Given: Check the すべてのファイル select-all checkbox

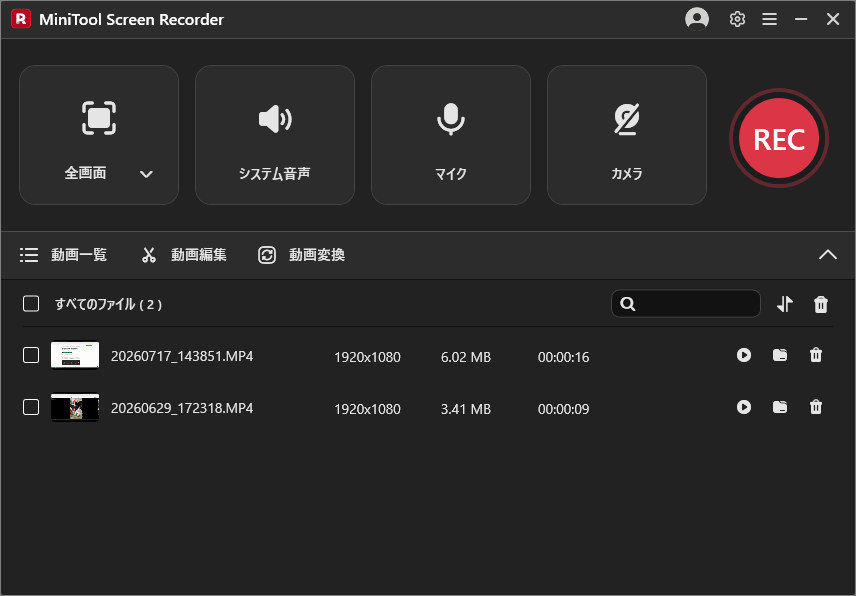Looking at the screenshot, I should [x=31, y=303].
